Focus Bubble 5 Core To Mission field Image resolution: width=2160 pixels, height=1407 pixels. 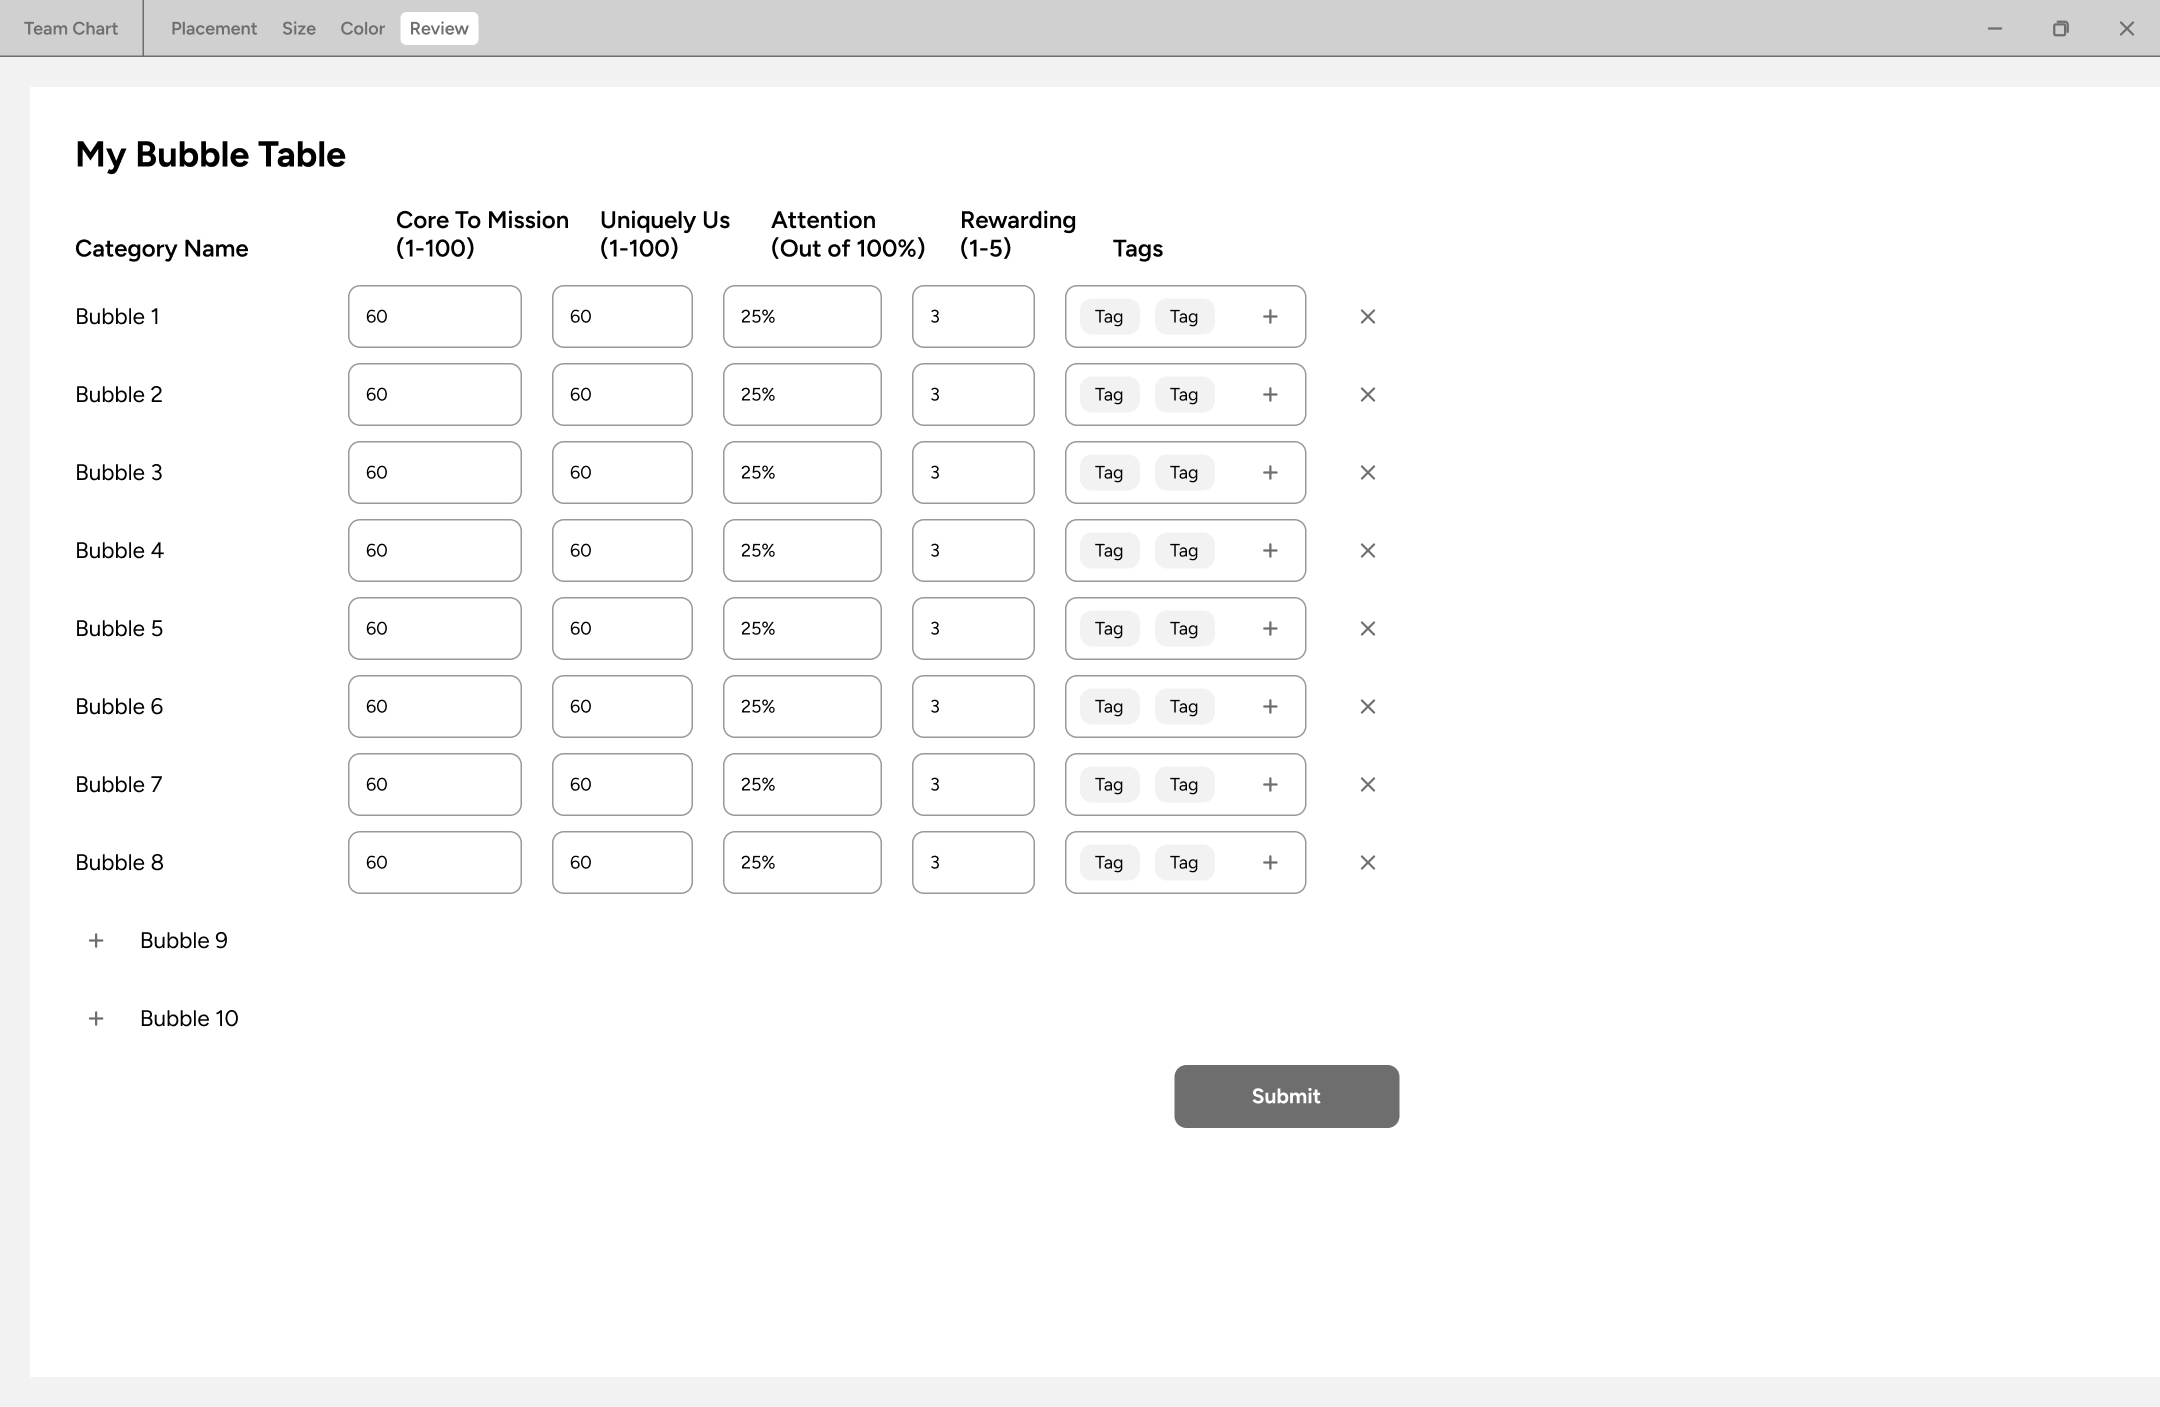(435, 629)
